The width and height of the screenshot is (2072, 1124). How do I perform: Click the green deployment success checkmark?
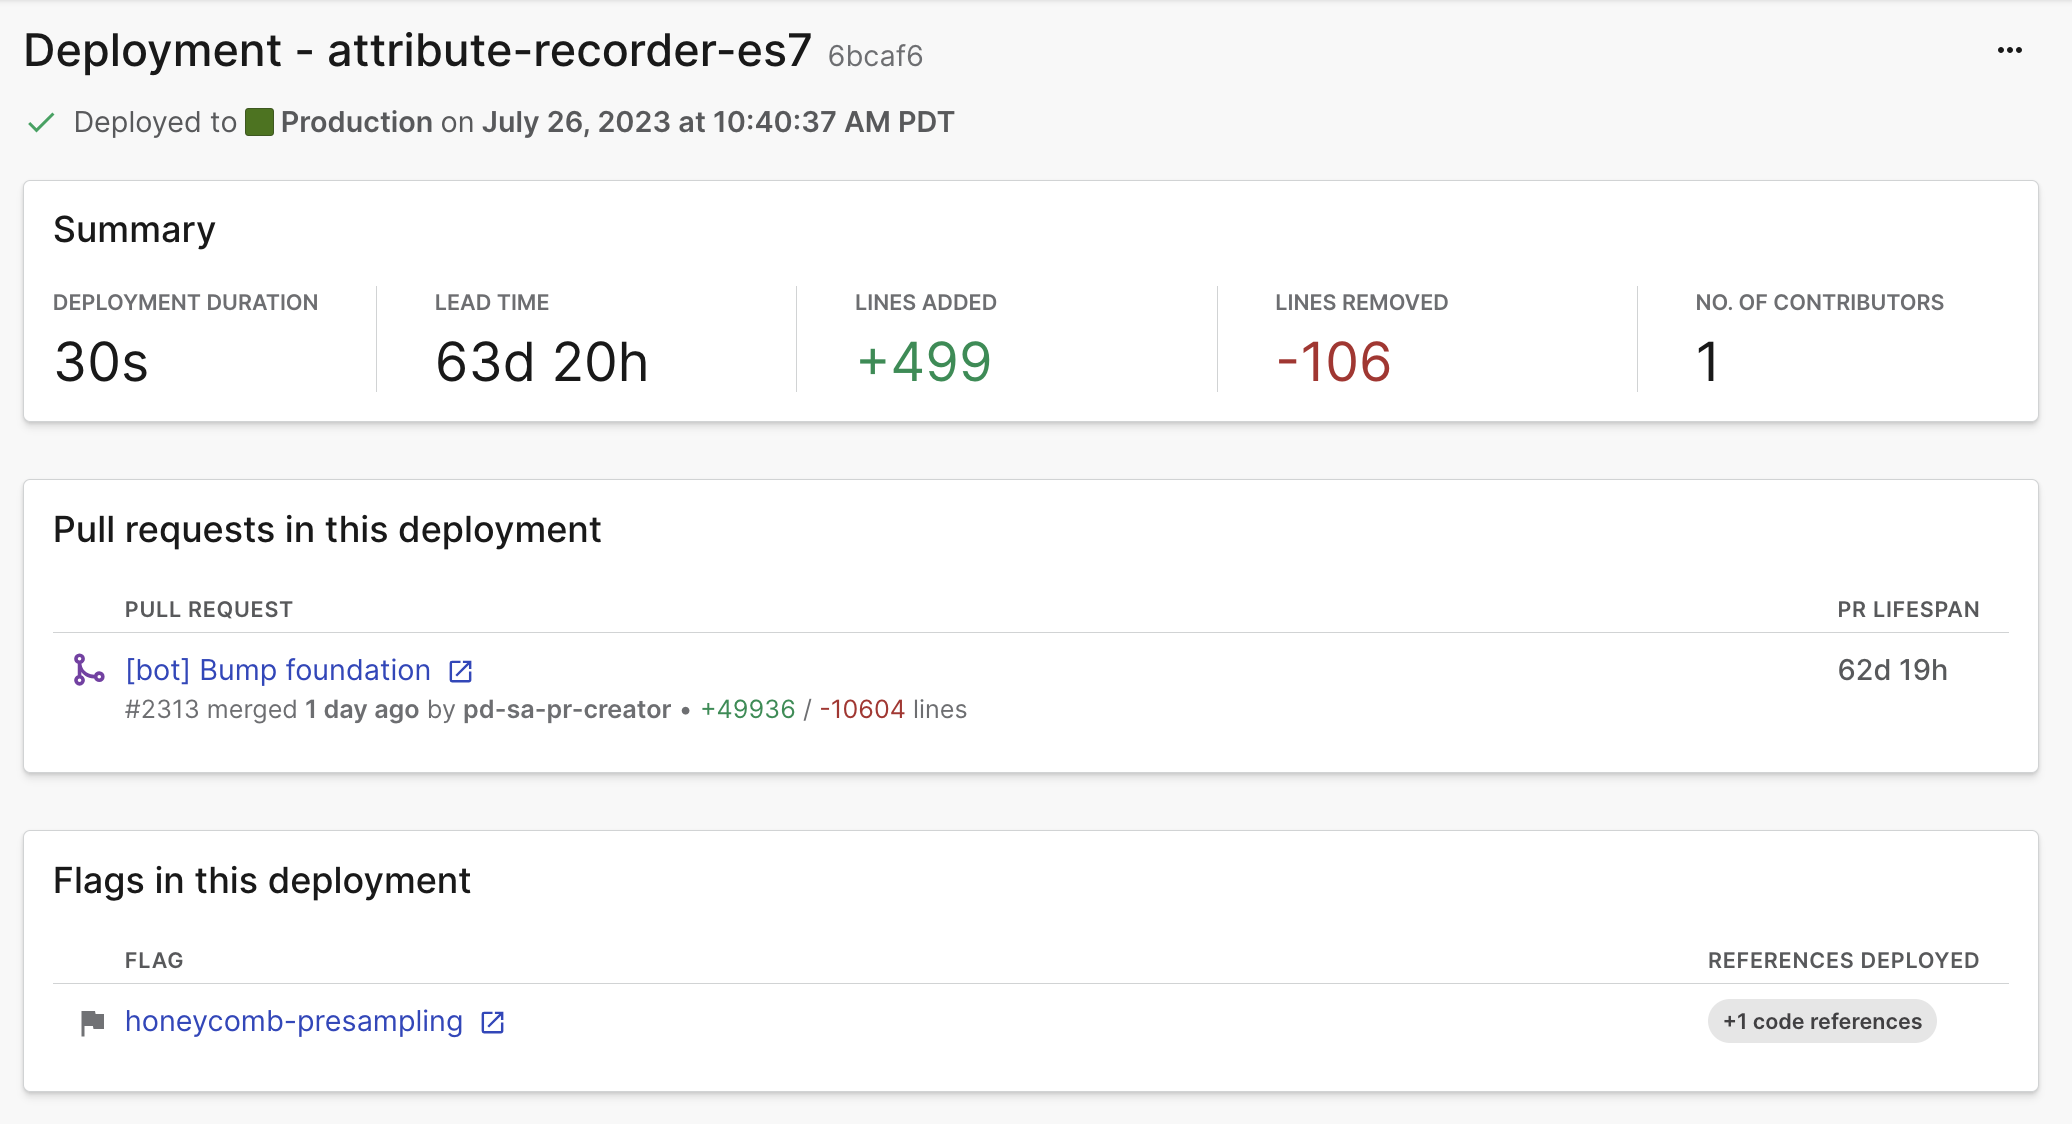click(41, 123)
